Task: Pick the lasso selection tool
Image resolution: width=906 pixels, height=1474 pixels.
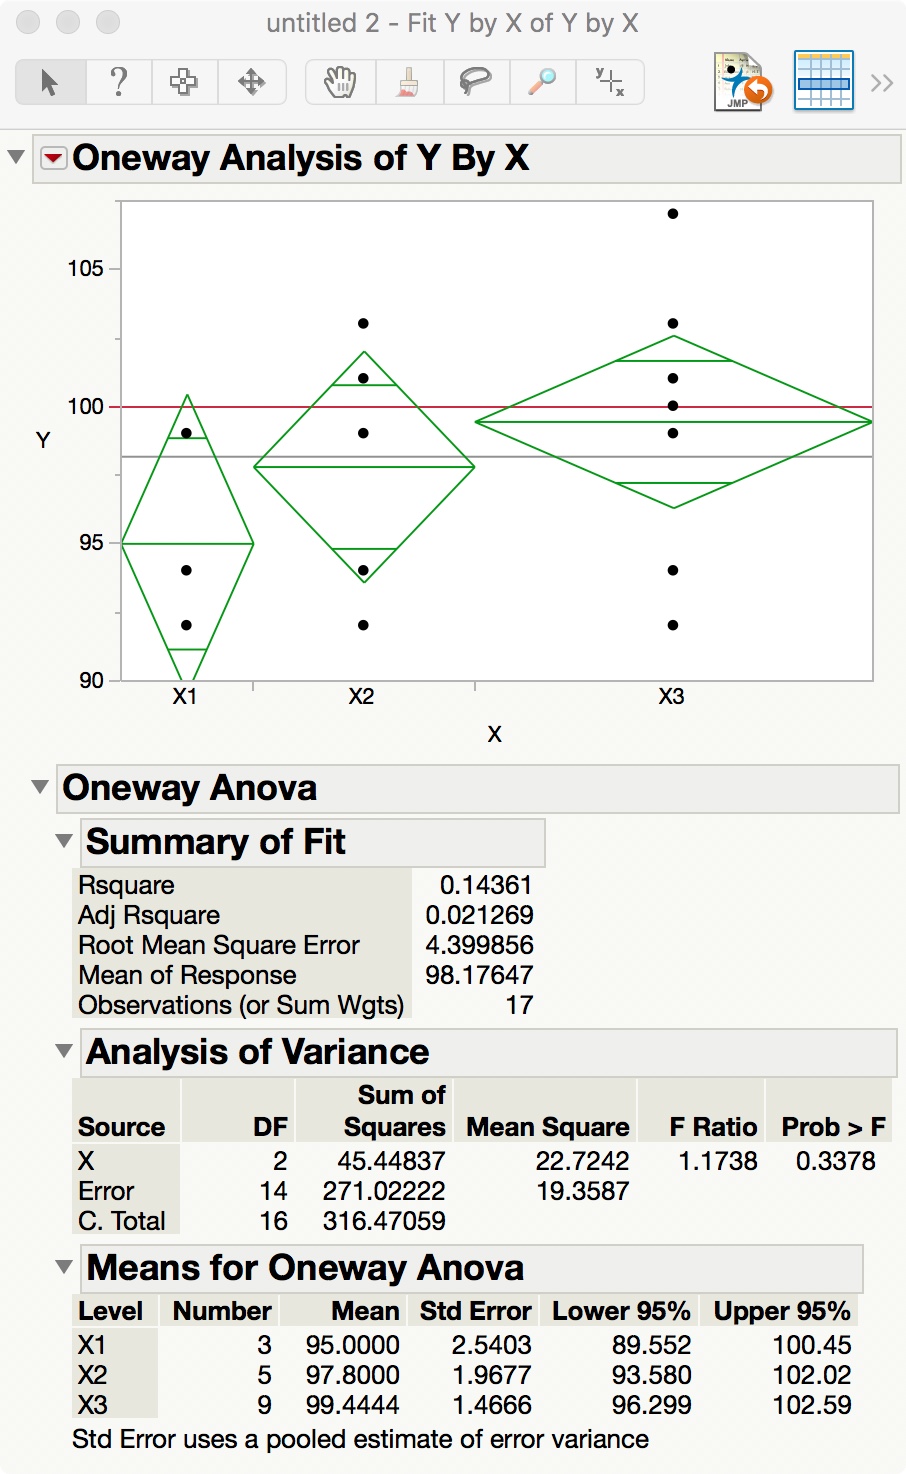Action: click(x=475, y=82)
